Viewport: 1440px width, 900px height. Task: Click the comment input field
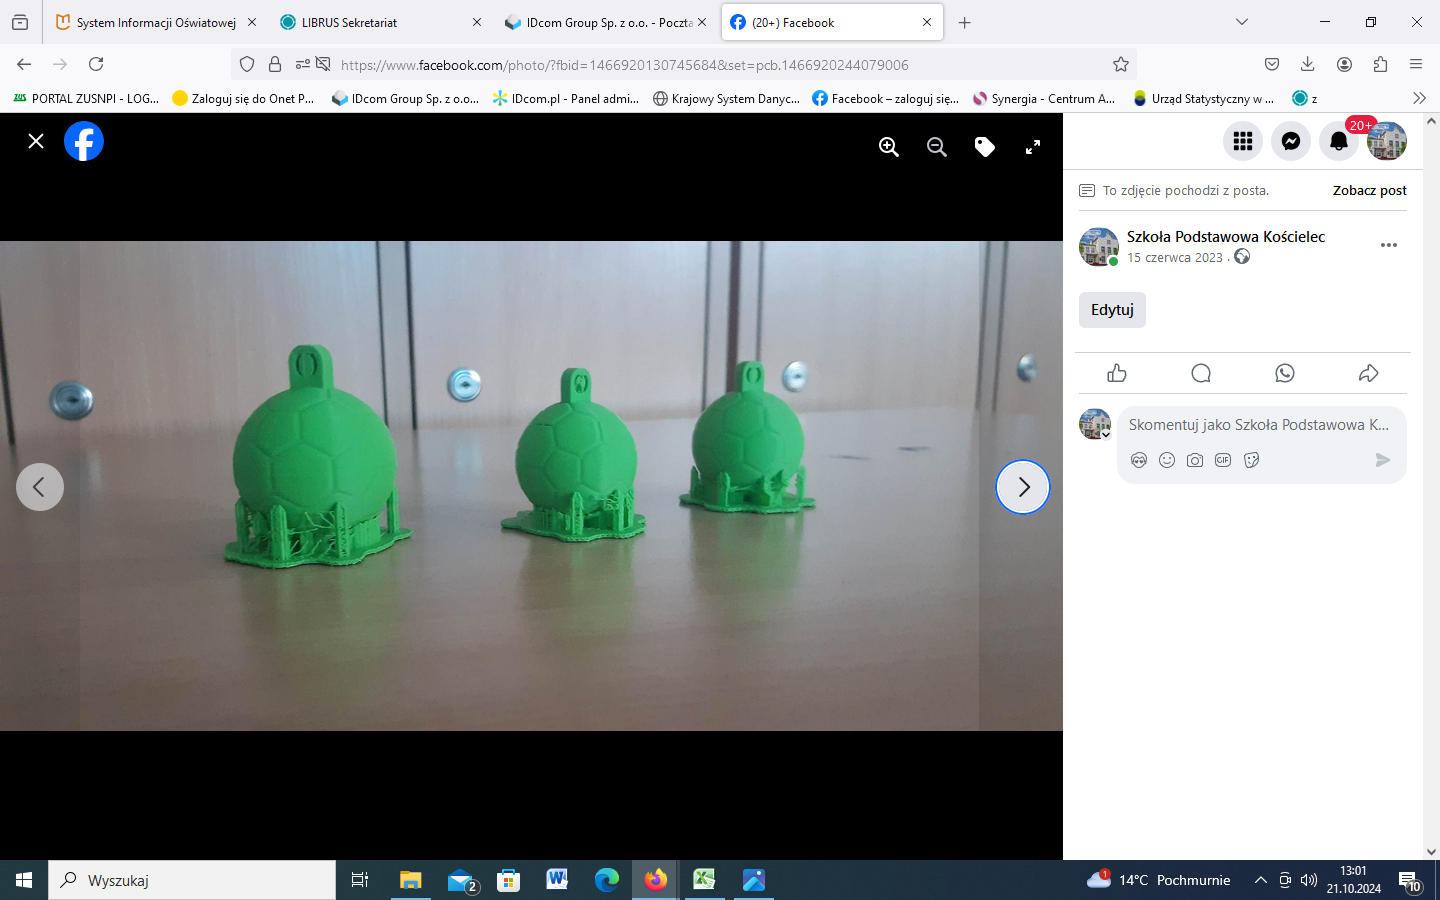1258,425
